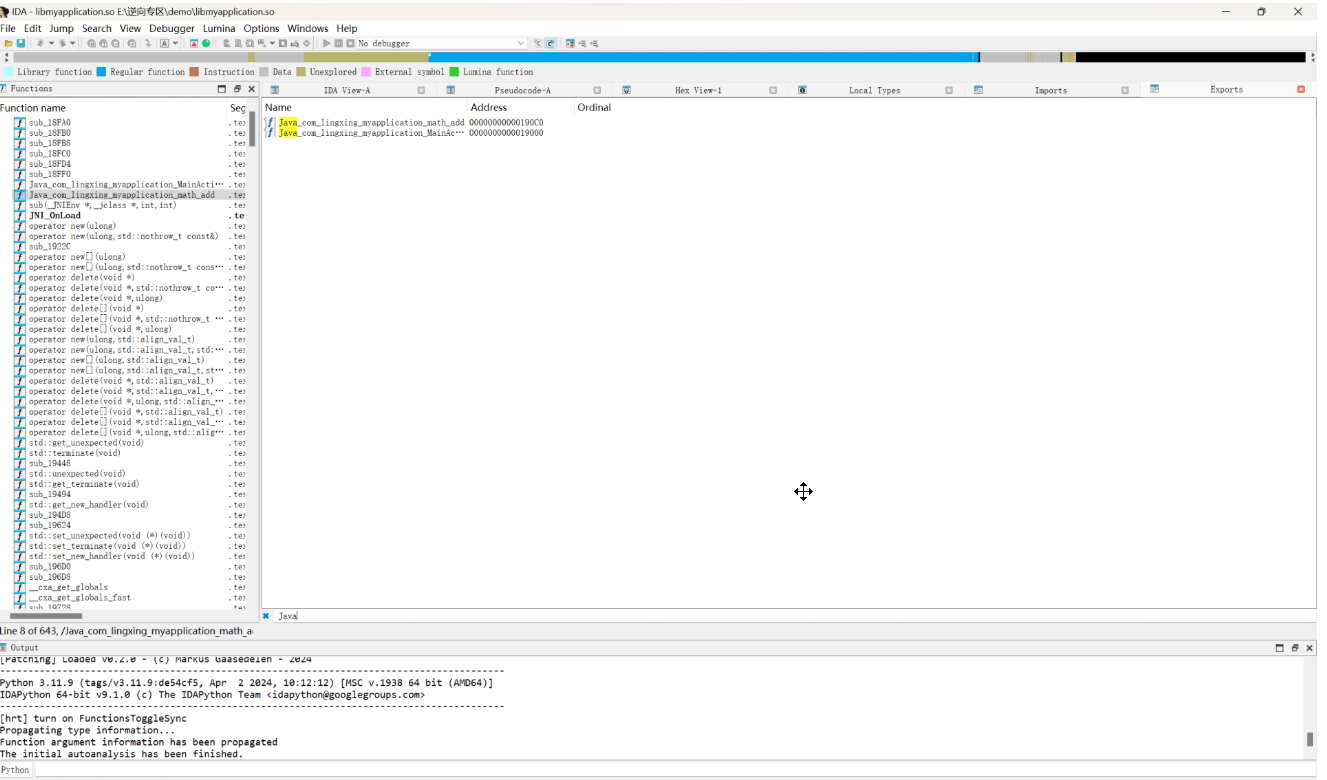Open the Lumina menu

pyautogui.click(x=219, y=28)
